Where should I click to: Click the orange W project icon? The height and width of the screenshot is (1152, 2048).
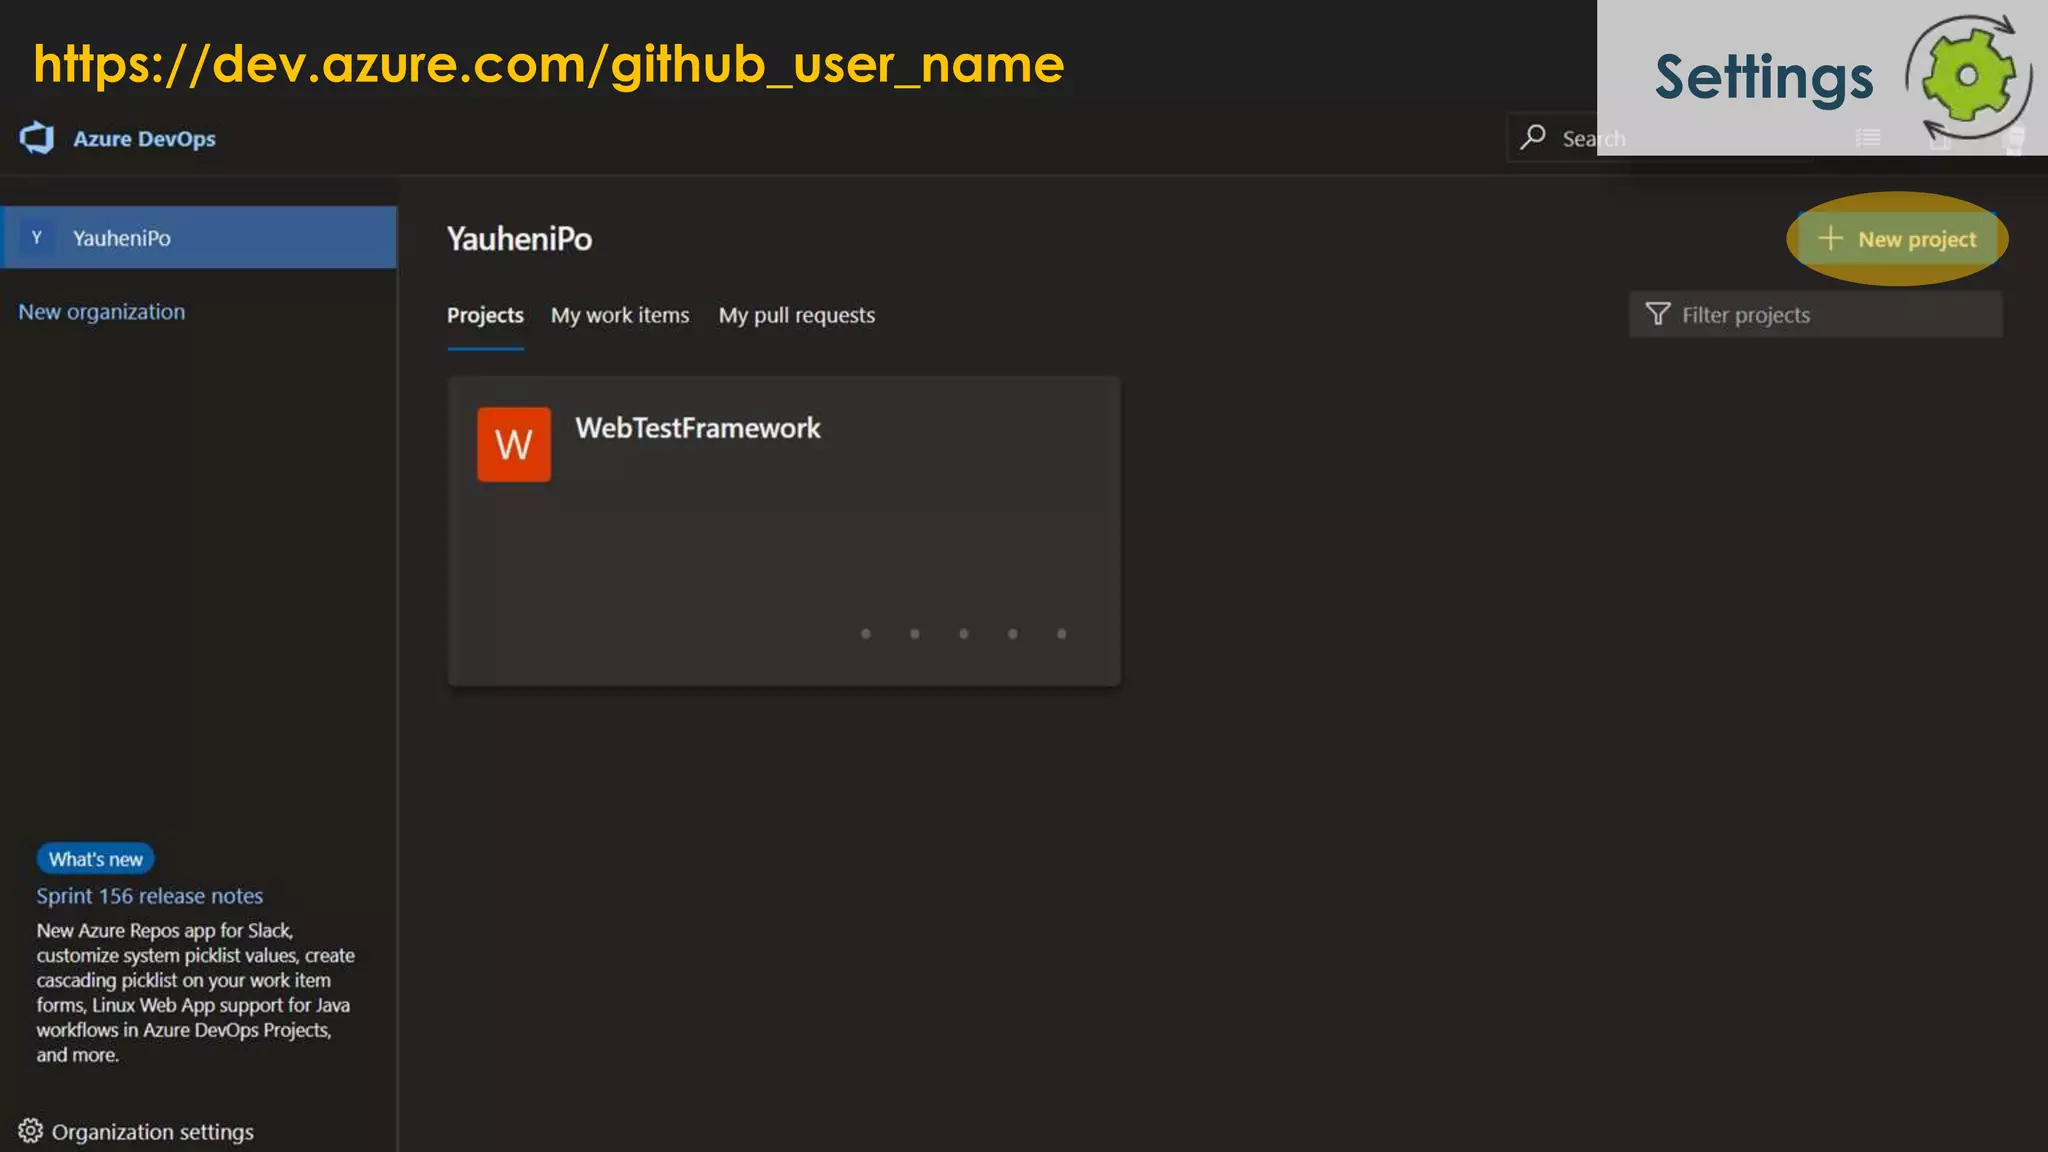pyautogui.click(x=514, y=444)
